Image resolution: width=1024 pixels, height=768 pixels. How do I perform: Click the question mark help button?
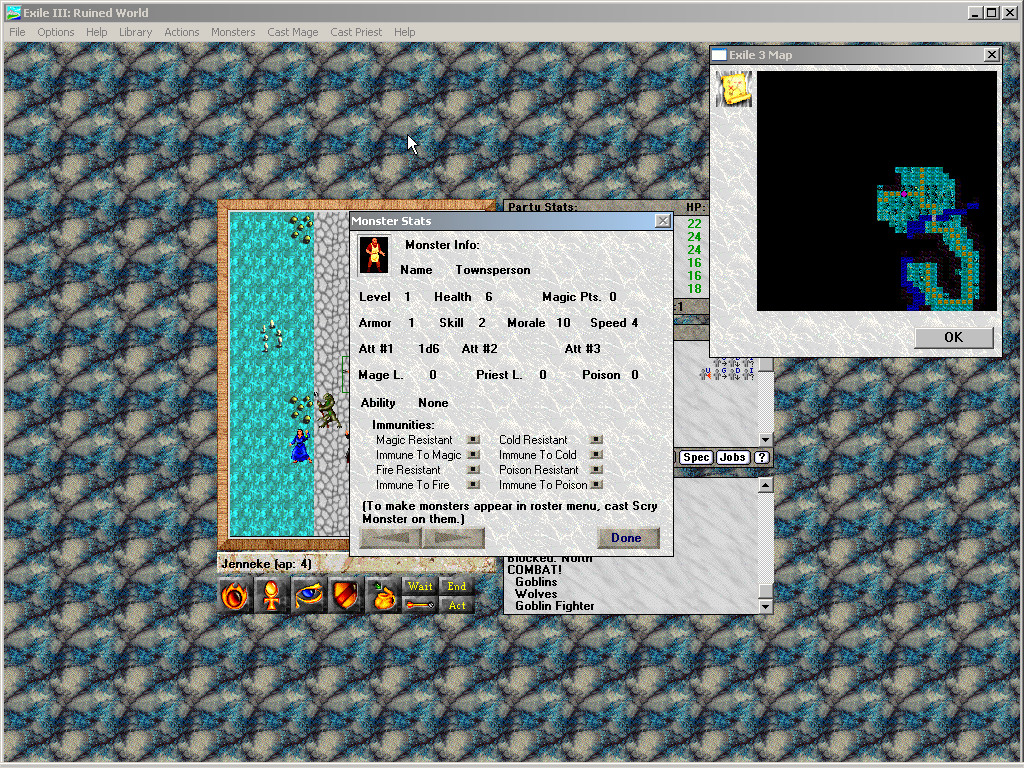point(761,457)
